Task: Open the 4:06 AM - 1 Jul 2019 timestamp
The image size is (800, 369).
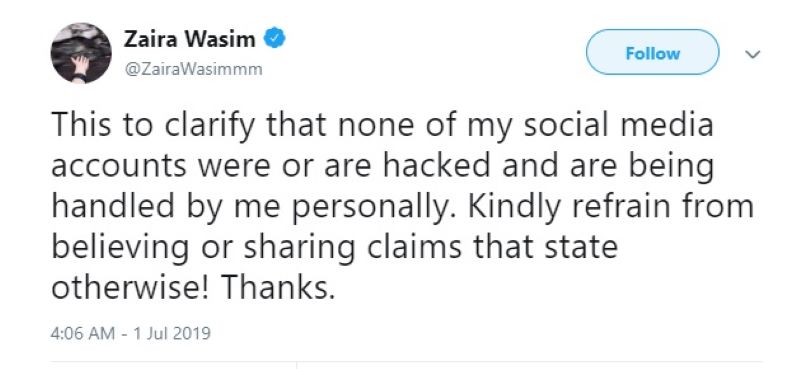Action: tap(131, 334)
